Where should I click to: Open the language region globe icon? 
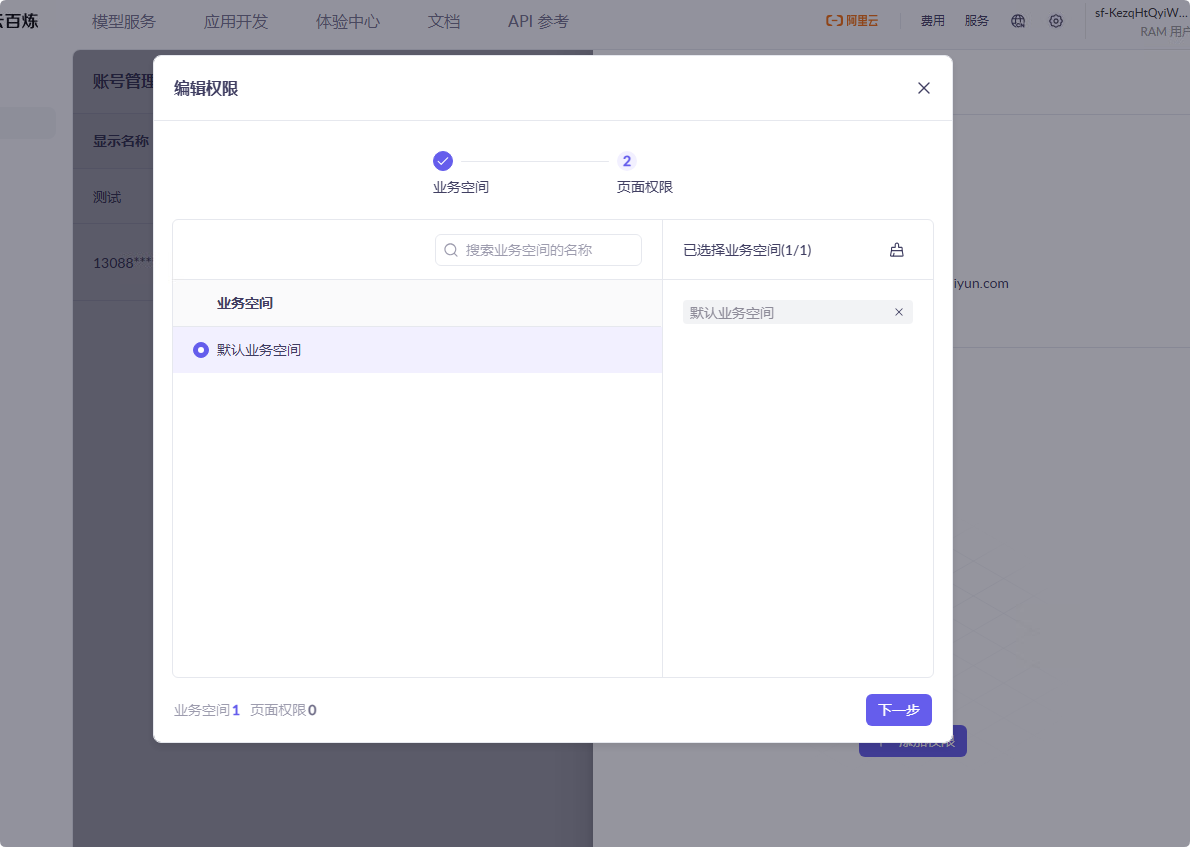click(x=1018, y=20)
